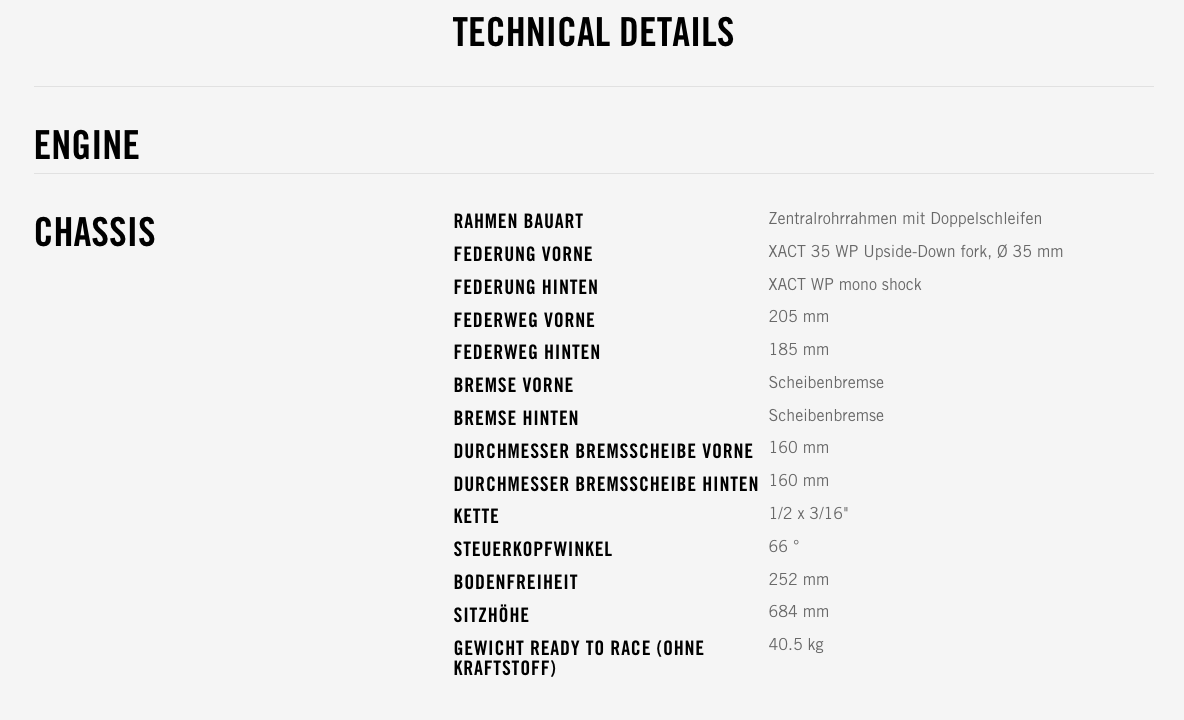Click the FEDERWEG VORNE label
This screenshot has width=1184, height=720.
pos(524,320)
